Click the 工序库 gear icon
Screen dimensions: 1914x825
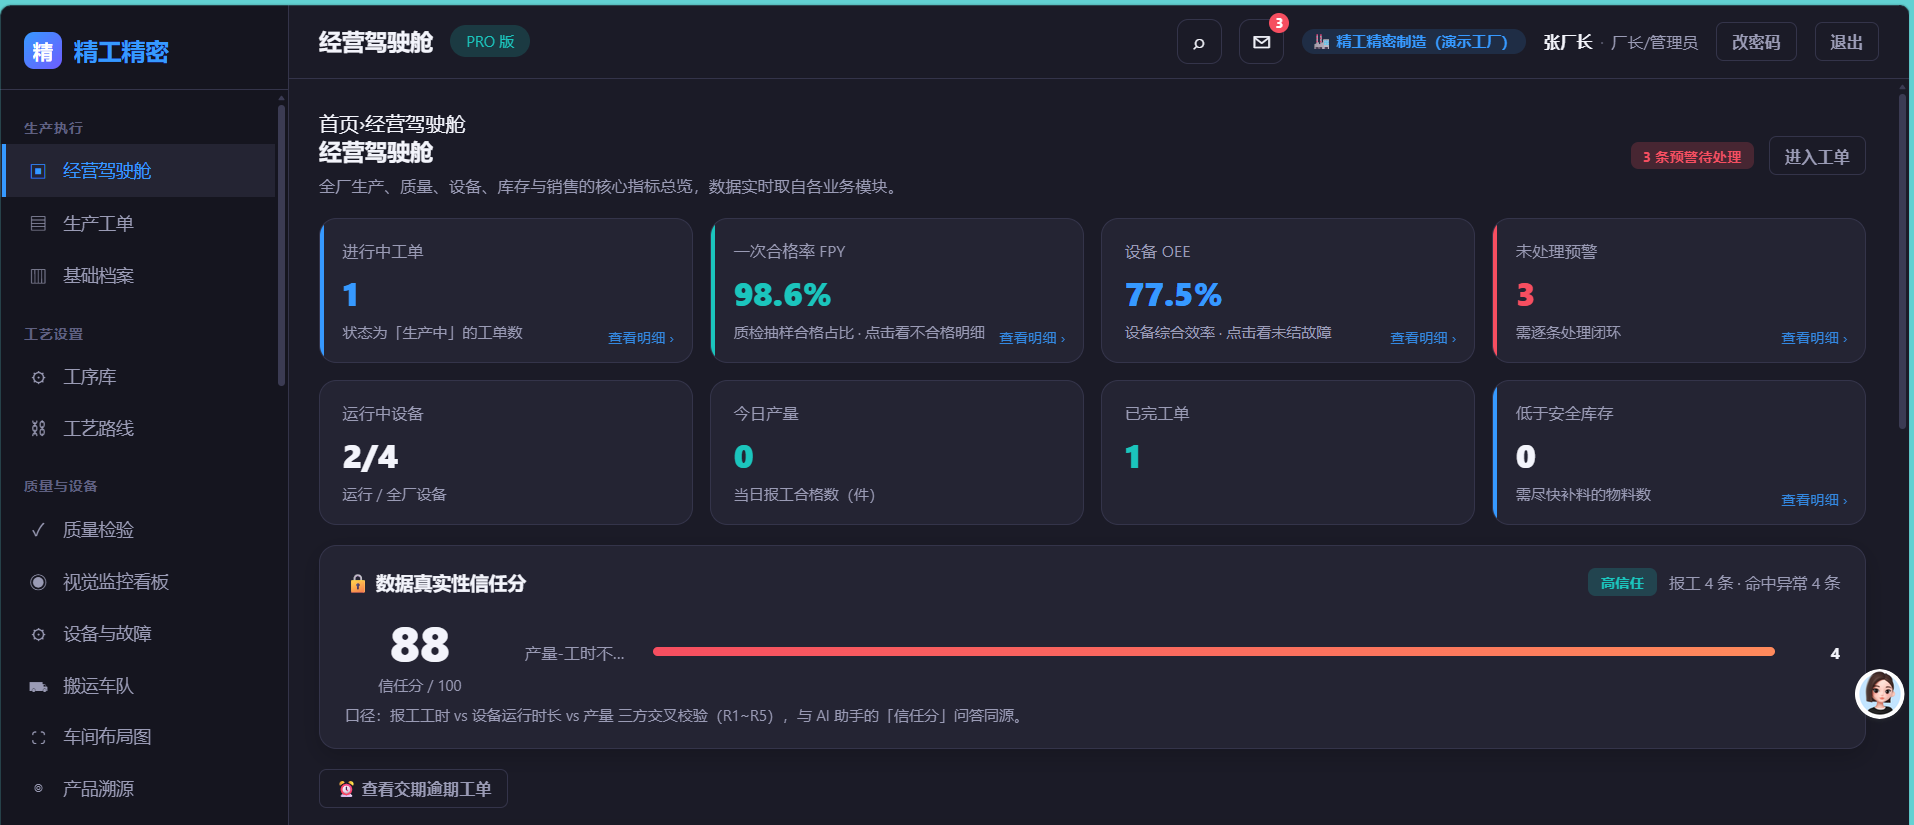point(38,377)
